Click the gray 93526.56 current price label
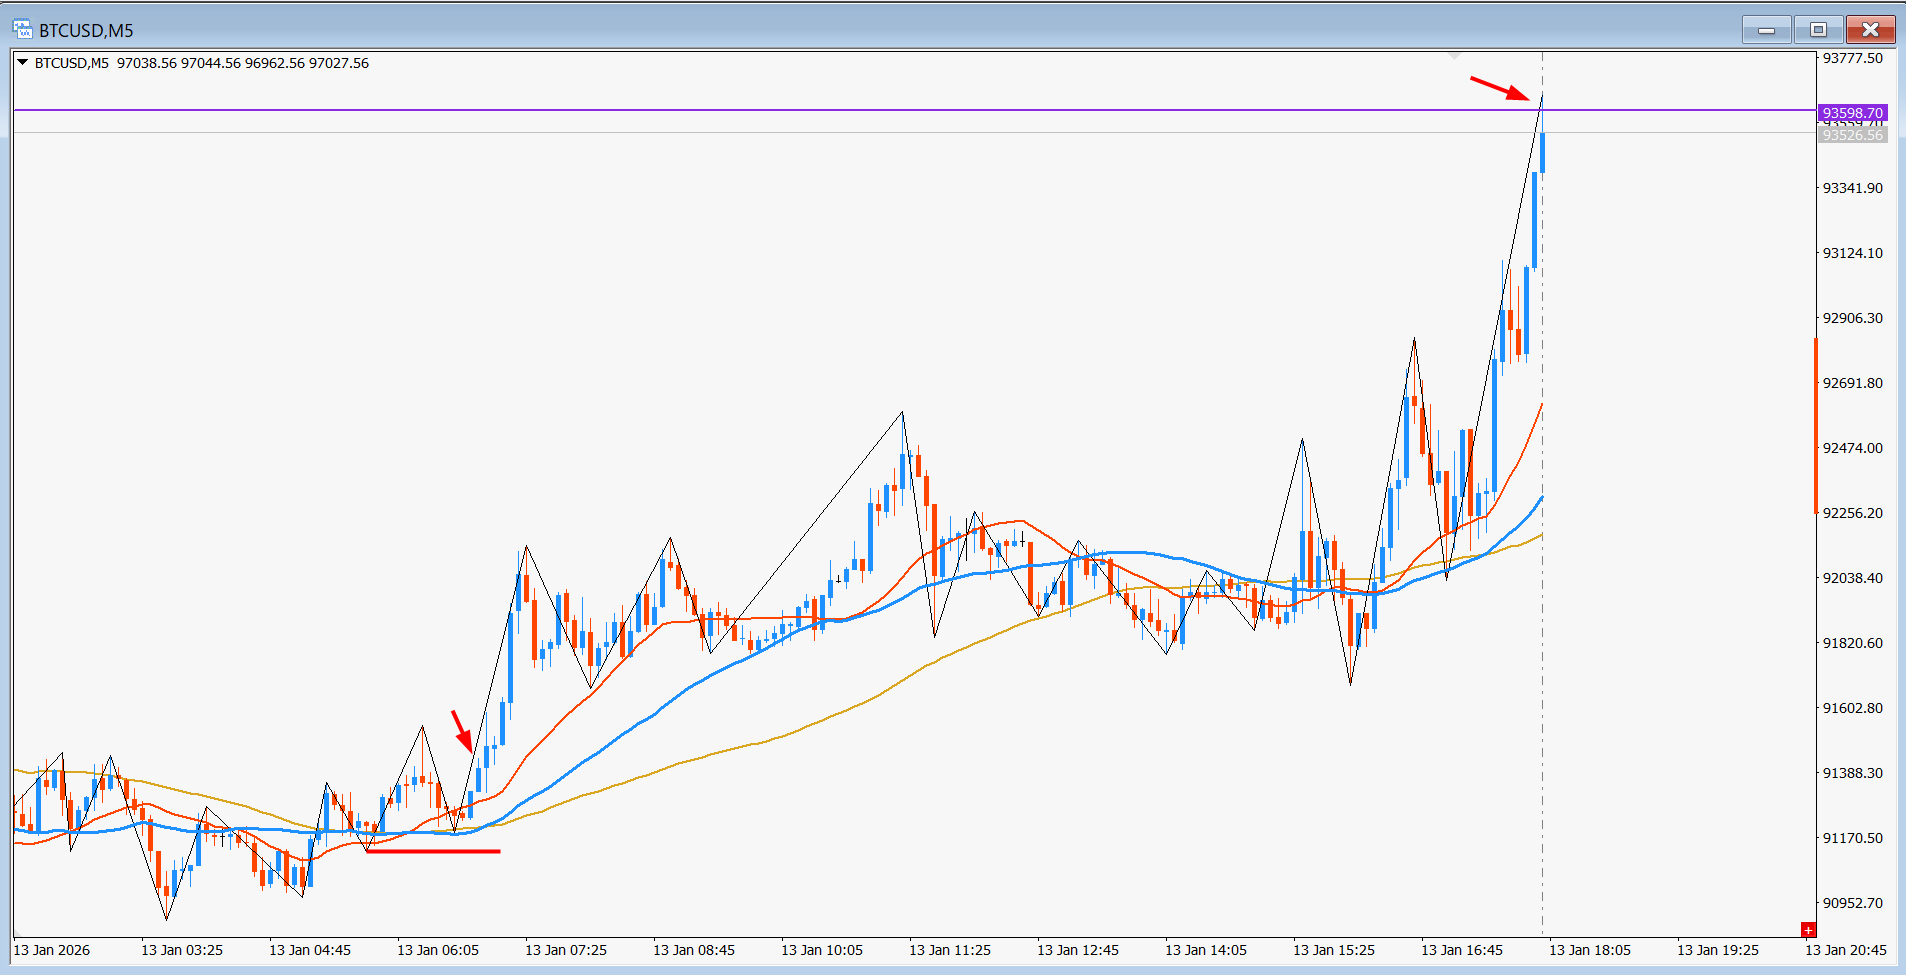 coord(1852,135)
